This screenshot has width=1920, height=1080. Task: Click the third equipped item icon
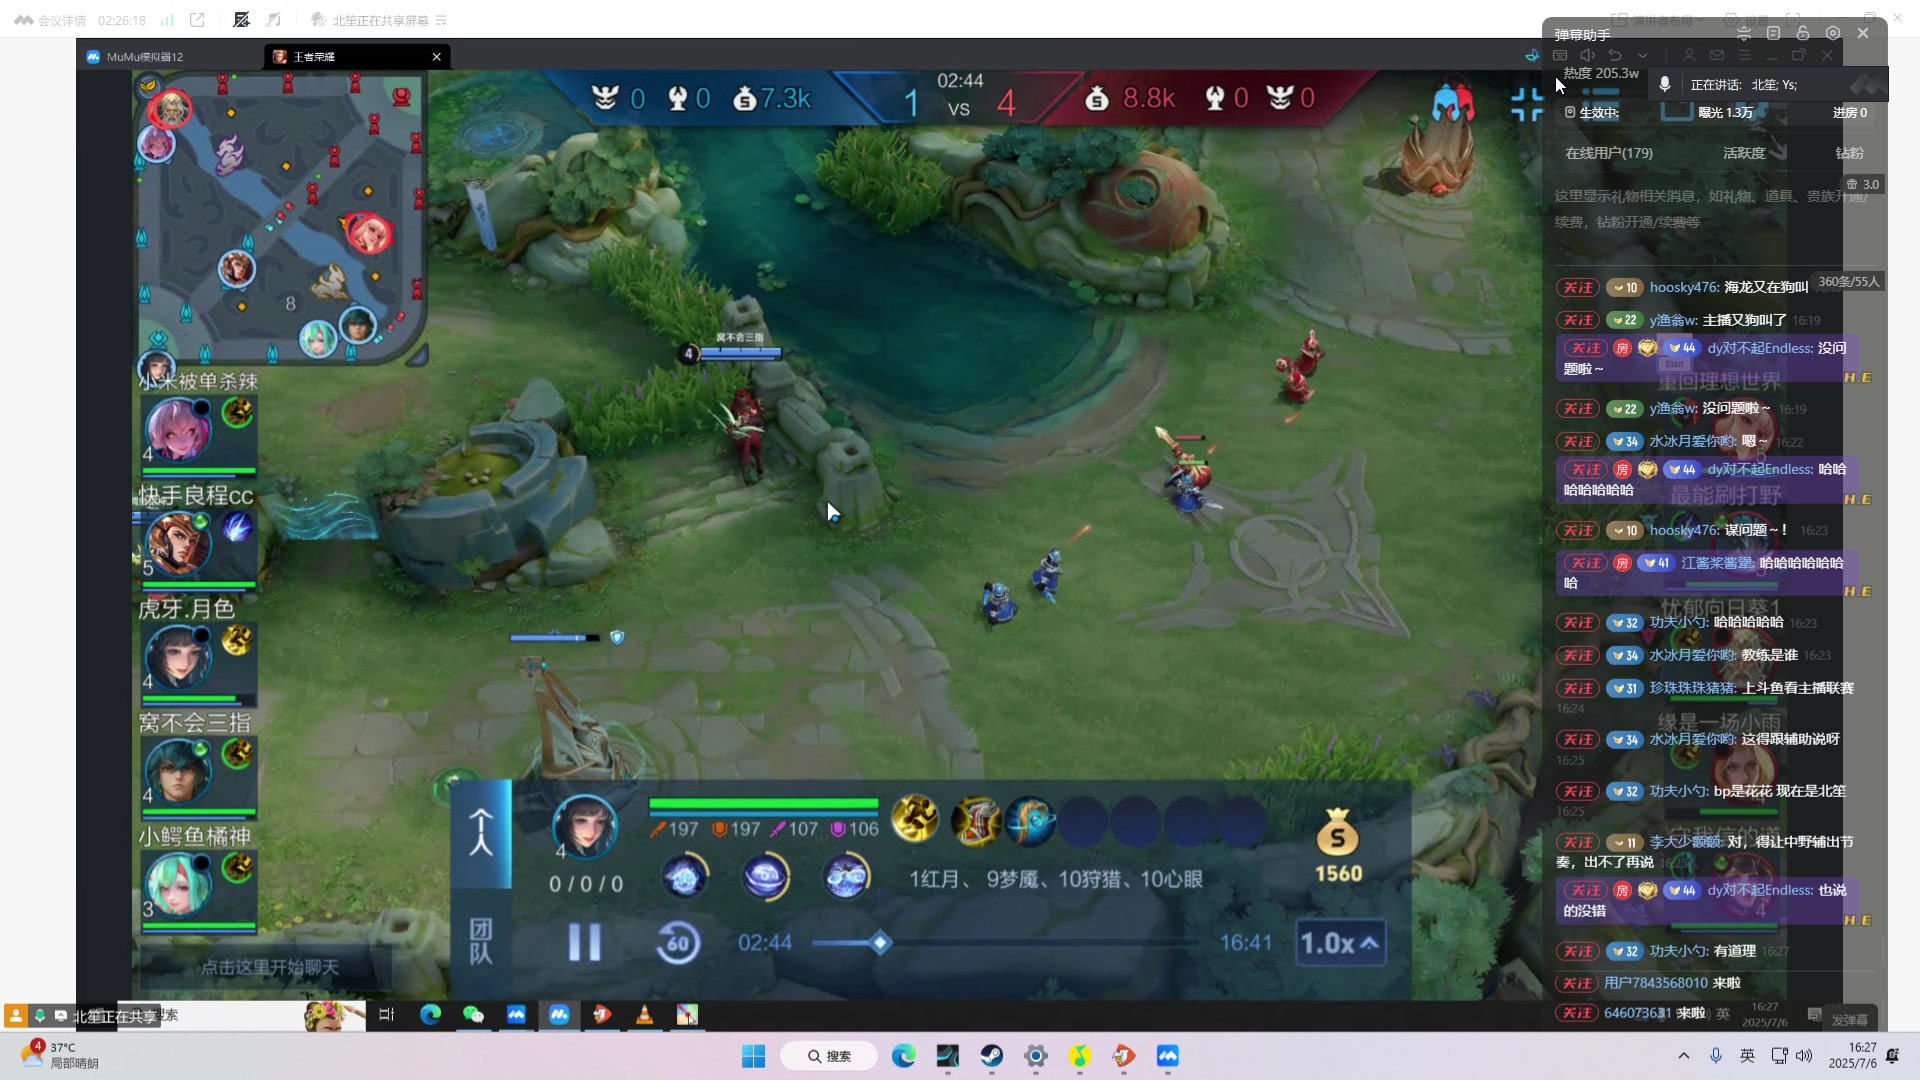(x=1030, y=820)
